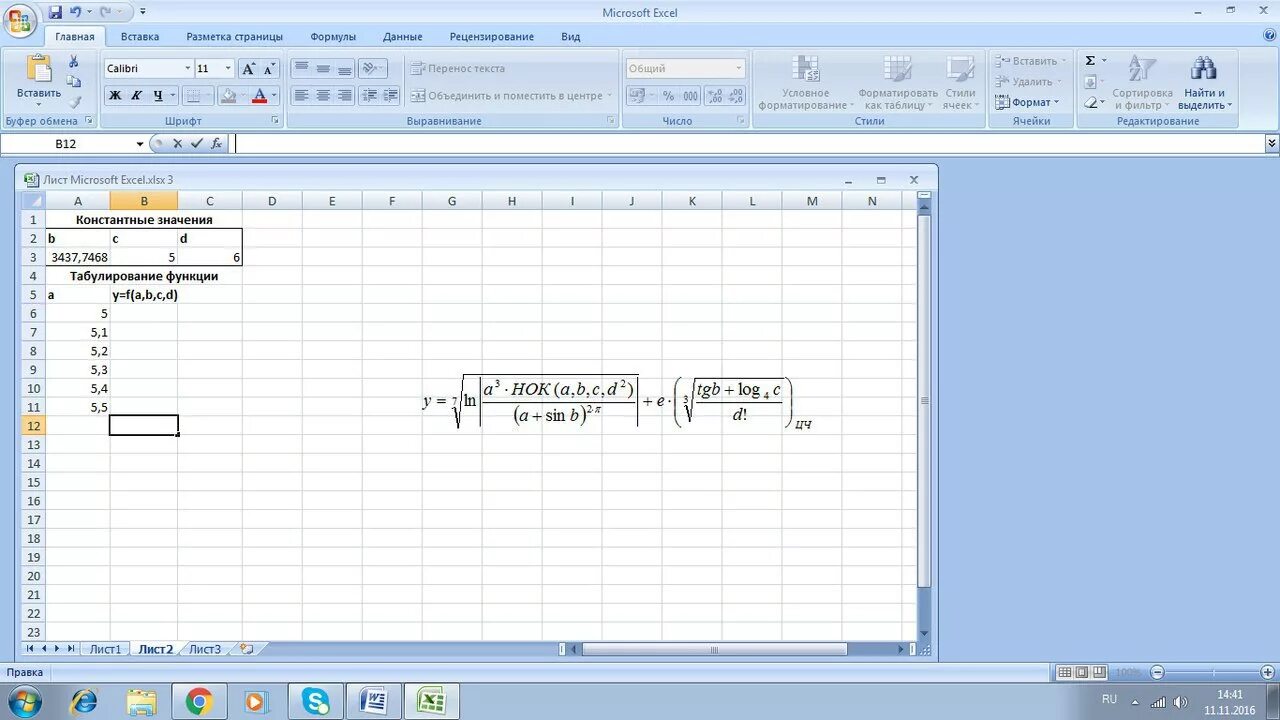This screenshot has height=720, width=1280.
Task: Click the Cut scissors icon
Action: (x=73, y=62)
